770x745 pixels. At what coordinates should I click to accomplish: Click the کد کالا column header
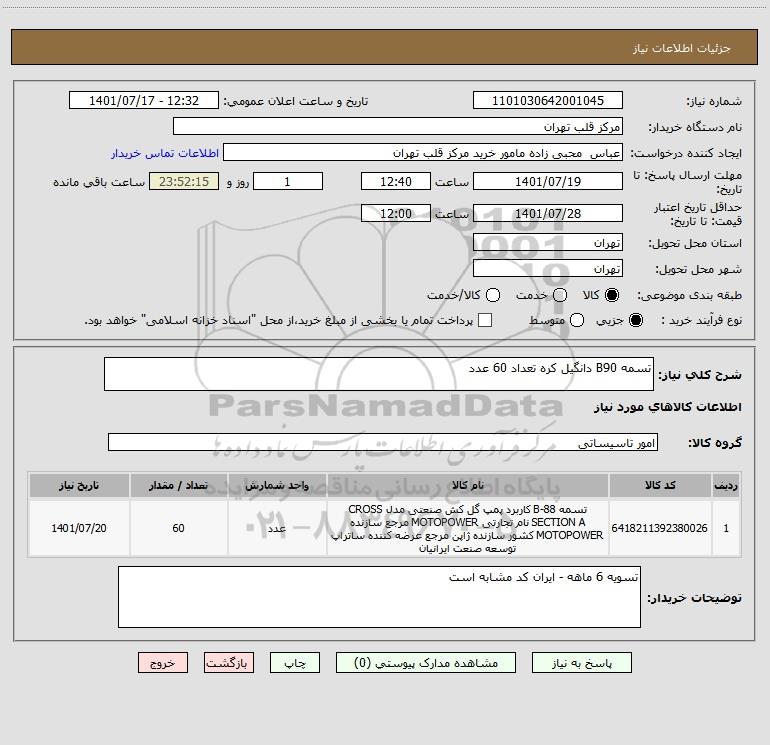[x=660, y=486]
